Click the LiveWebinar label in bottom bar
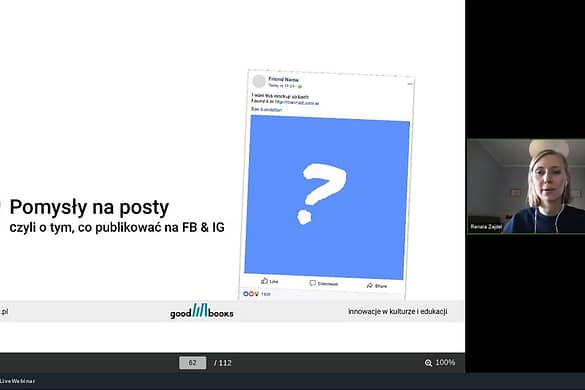This screenshot has width=585, height=390. point(18,381)
